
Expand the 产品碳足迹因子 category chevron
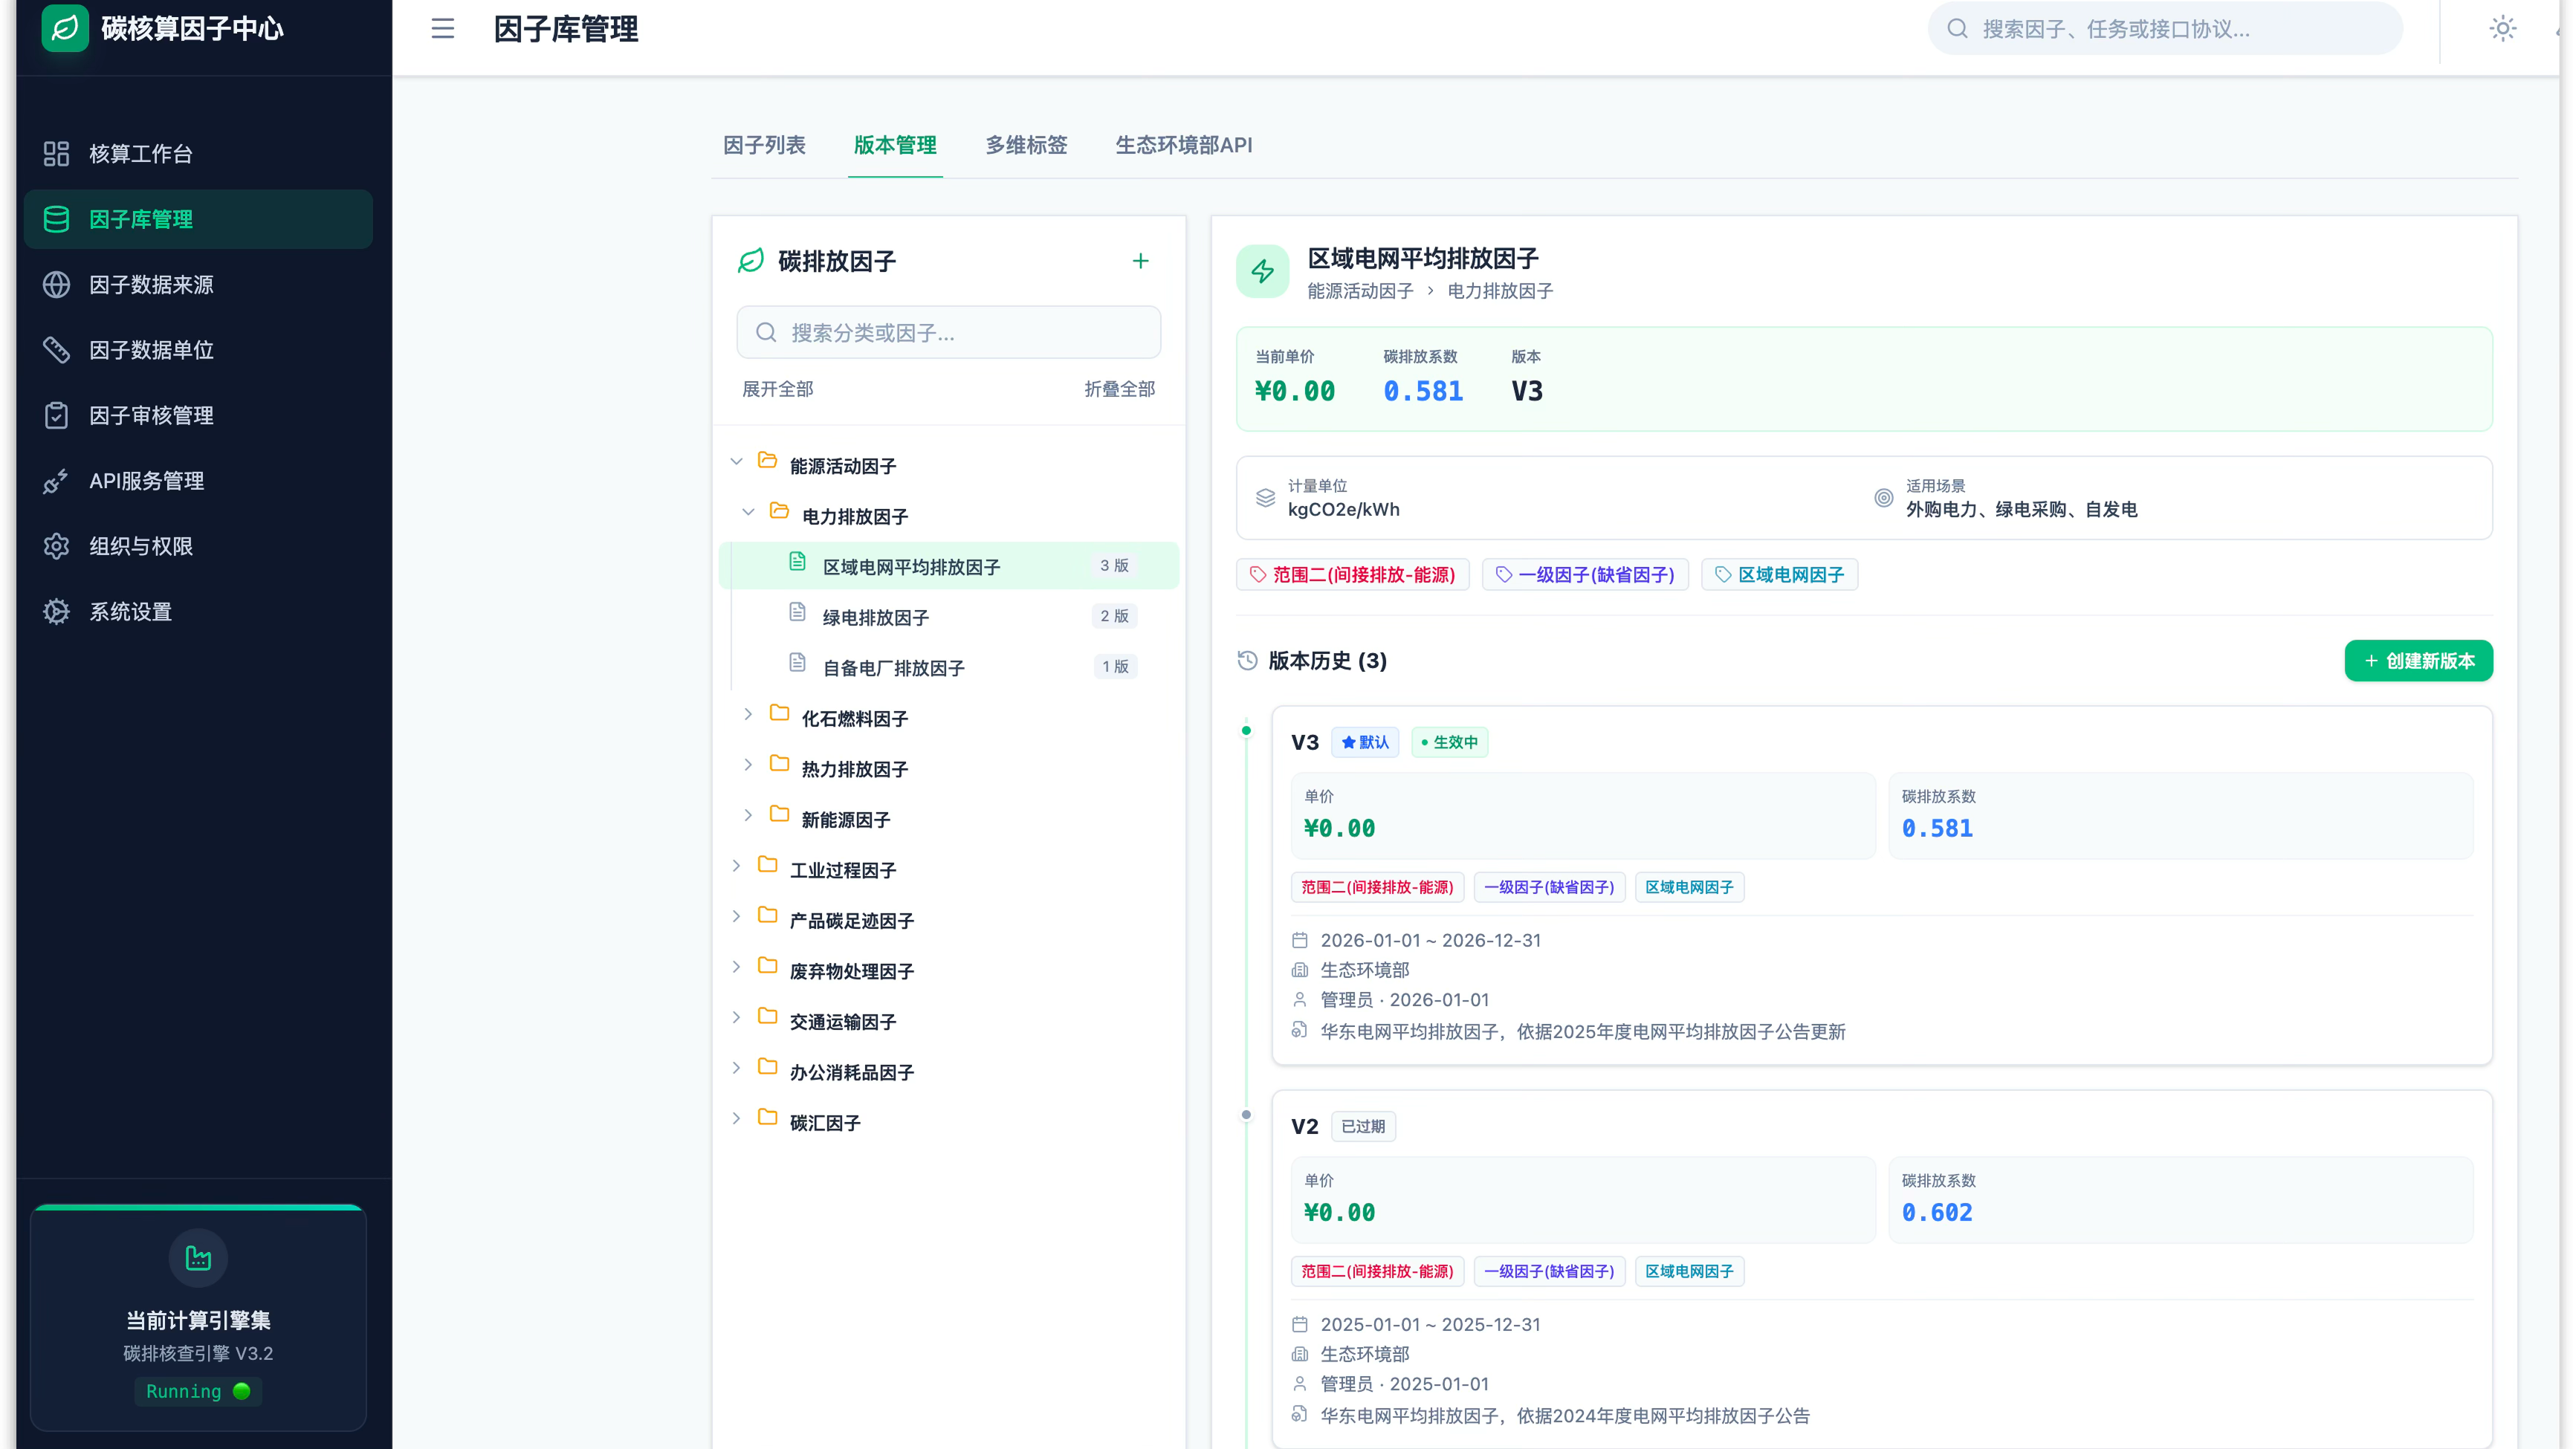pos(736,916)
